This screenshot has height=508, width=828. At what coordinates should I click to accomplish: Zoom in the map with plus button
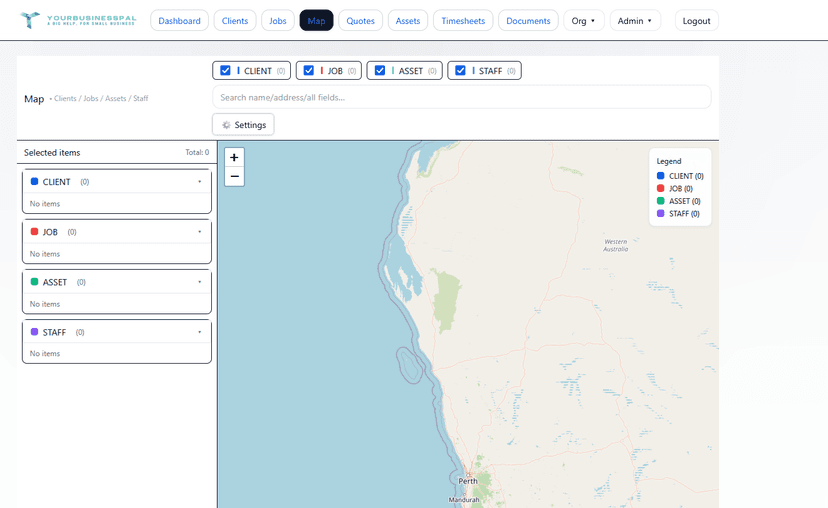pyautogui.click(x=234, y=157)
